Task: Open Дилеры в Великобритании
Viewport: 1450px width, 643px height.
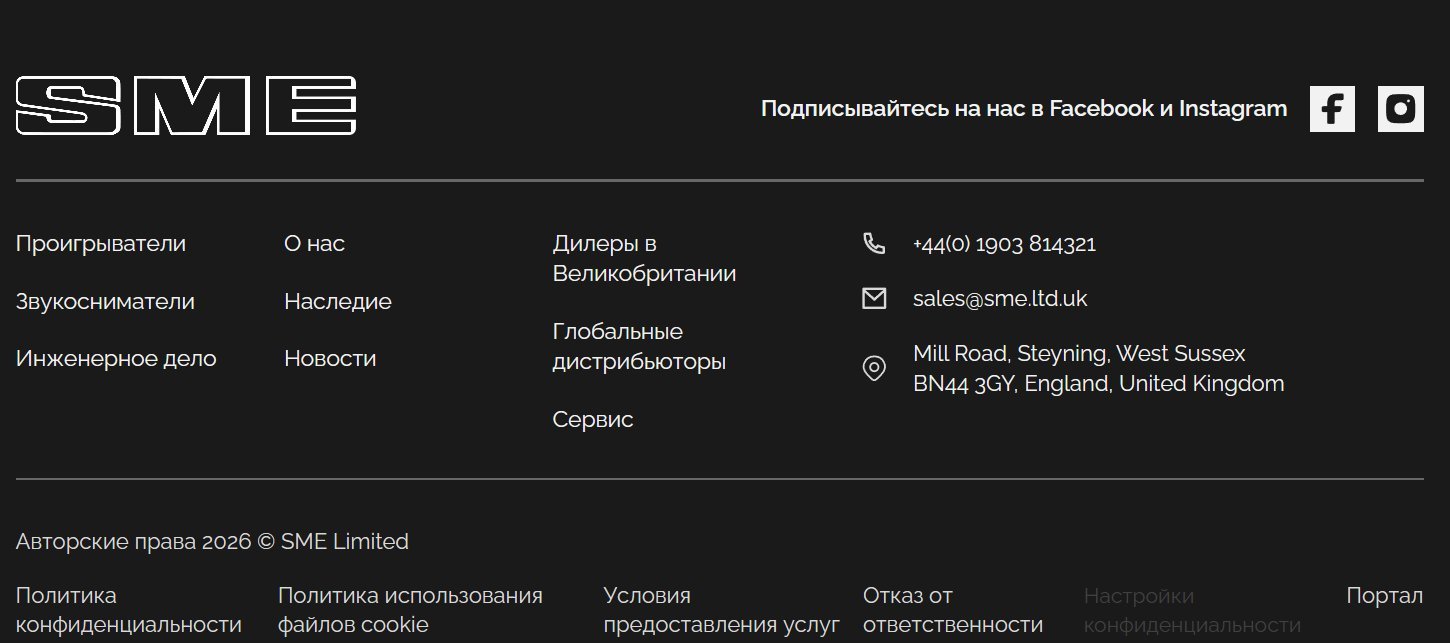Action: [644, 259]
